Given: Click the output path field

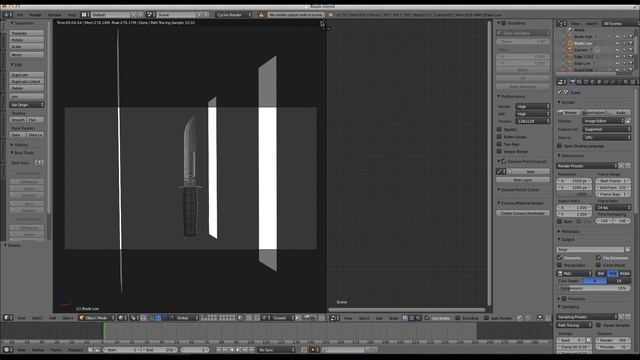Looking at the screenshot, I should click(x=590, y=249).
